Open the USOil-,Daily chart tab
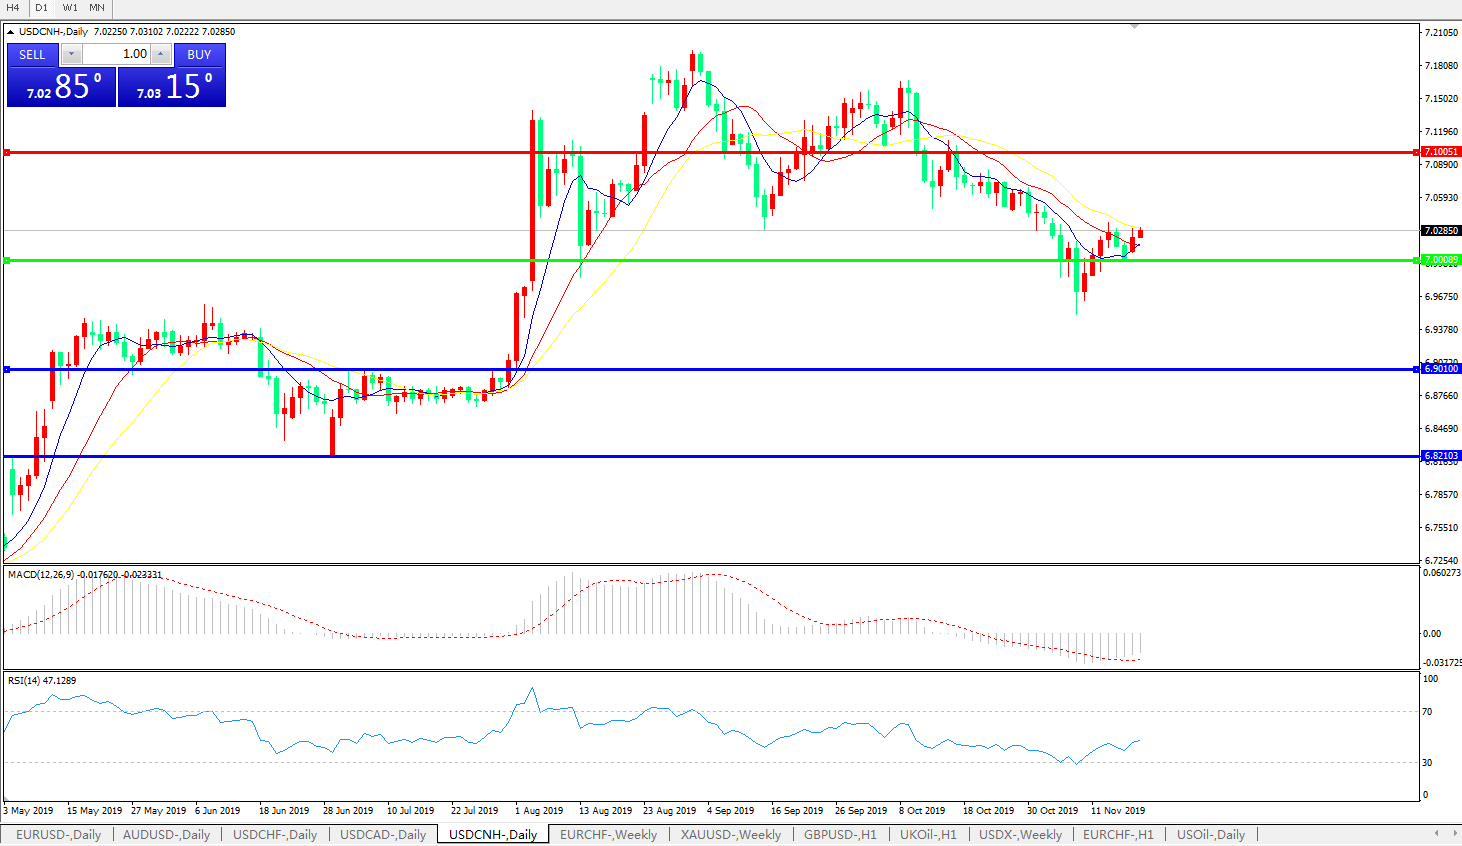Viewport: 1462px width, 846px height. (x=1210, y=834)
